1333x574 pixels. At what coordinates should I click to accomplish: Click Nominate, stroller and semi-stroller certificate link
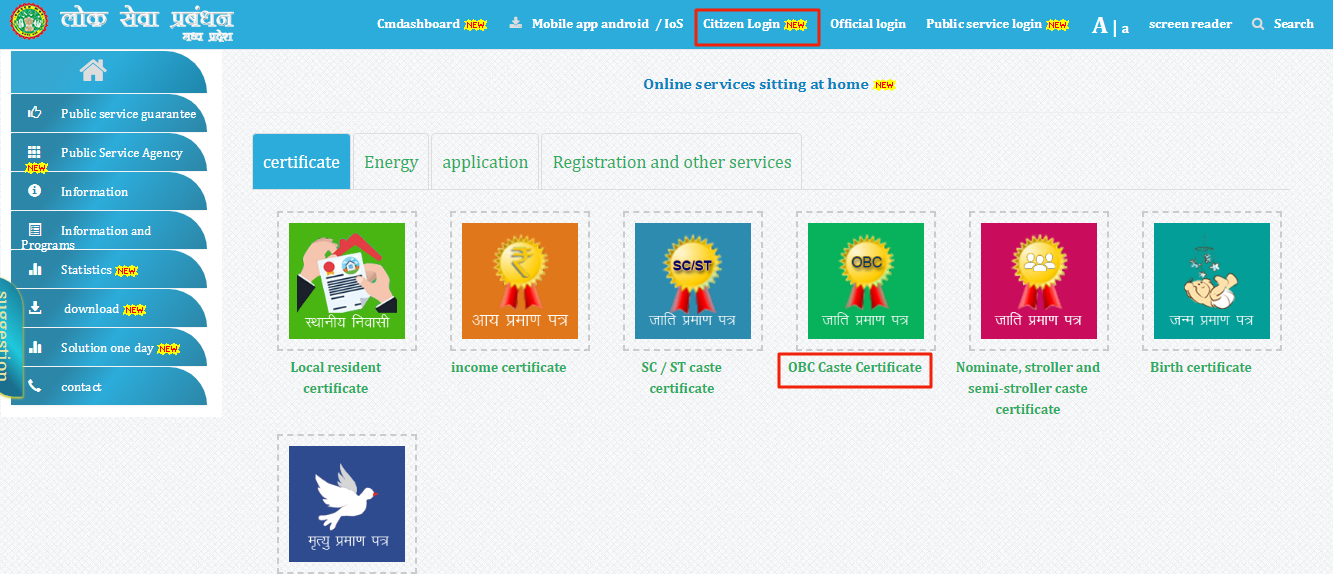click(x=1028, y=388)
